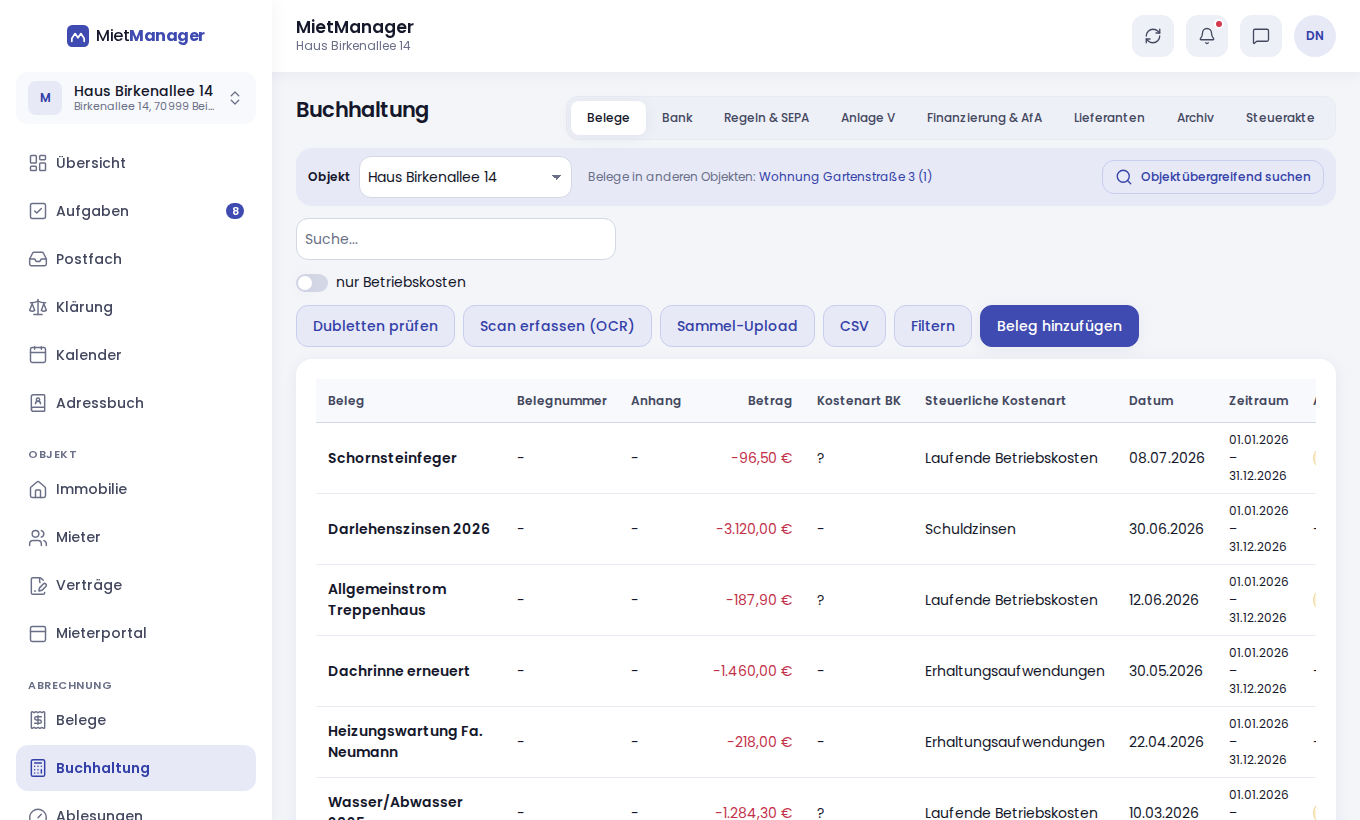1360x820 pixels.
Task: Start Scan erfassen (OCR)
Action: [x=557, y=326]
